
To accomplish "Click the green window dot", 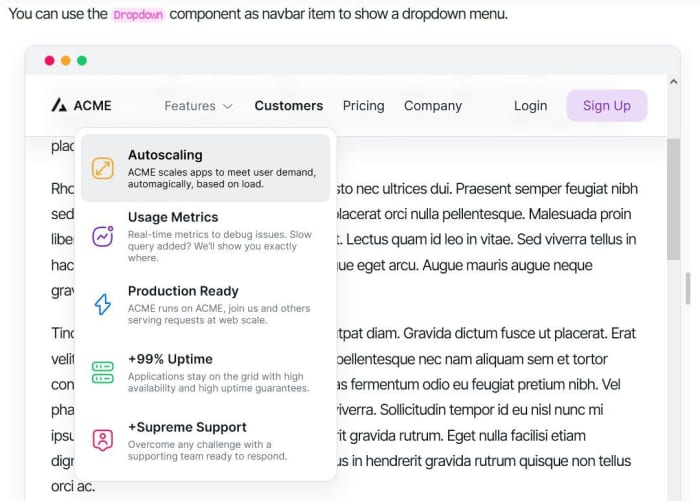I will pyautogui.click(x=82, y=61).
